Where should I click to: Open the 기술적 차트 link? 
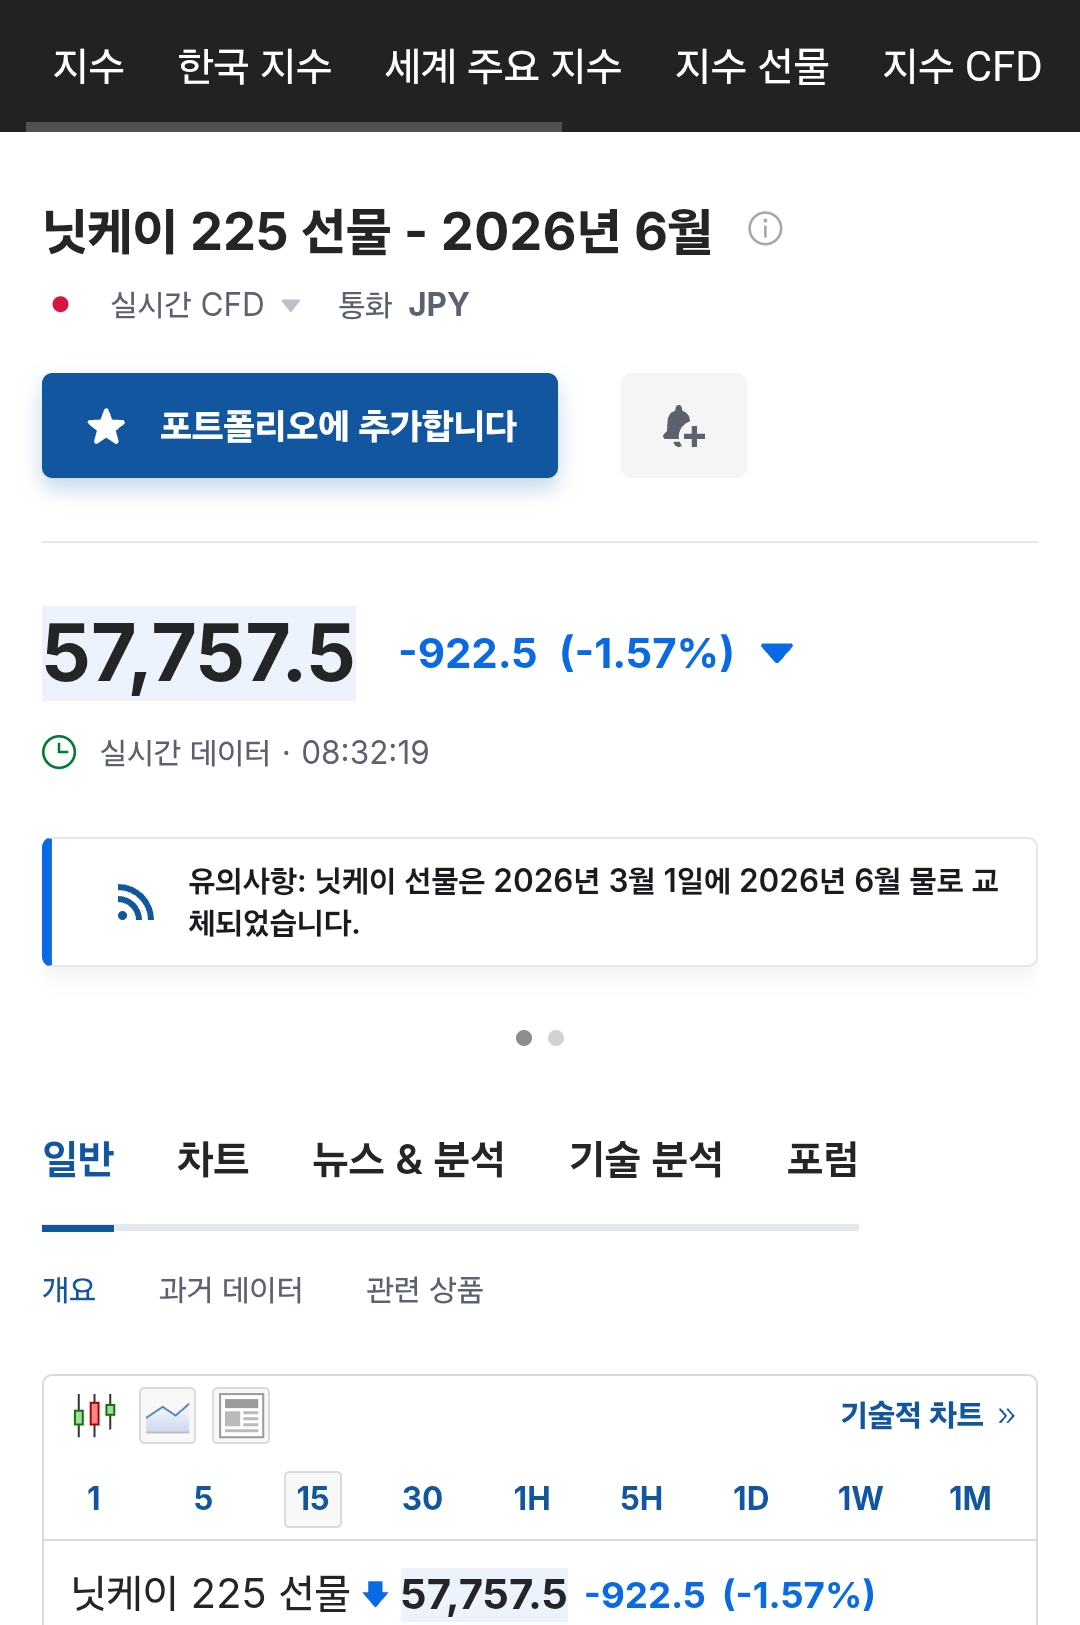click(927, 1415)
